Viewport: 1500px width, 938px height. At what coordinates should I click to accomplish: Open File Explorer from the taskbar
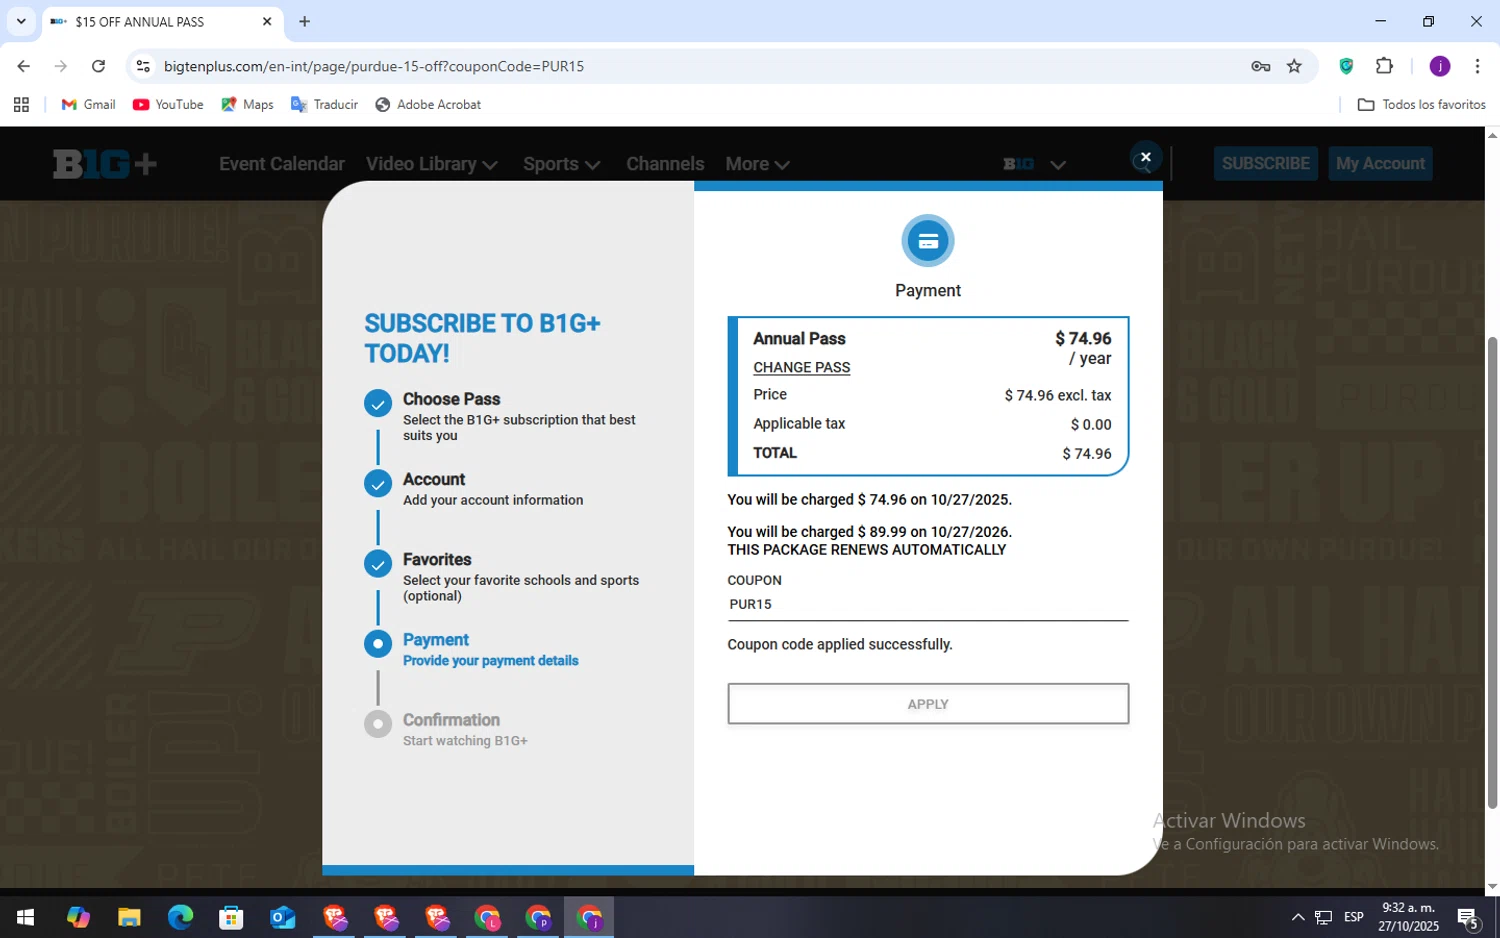coord(129,917)
